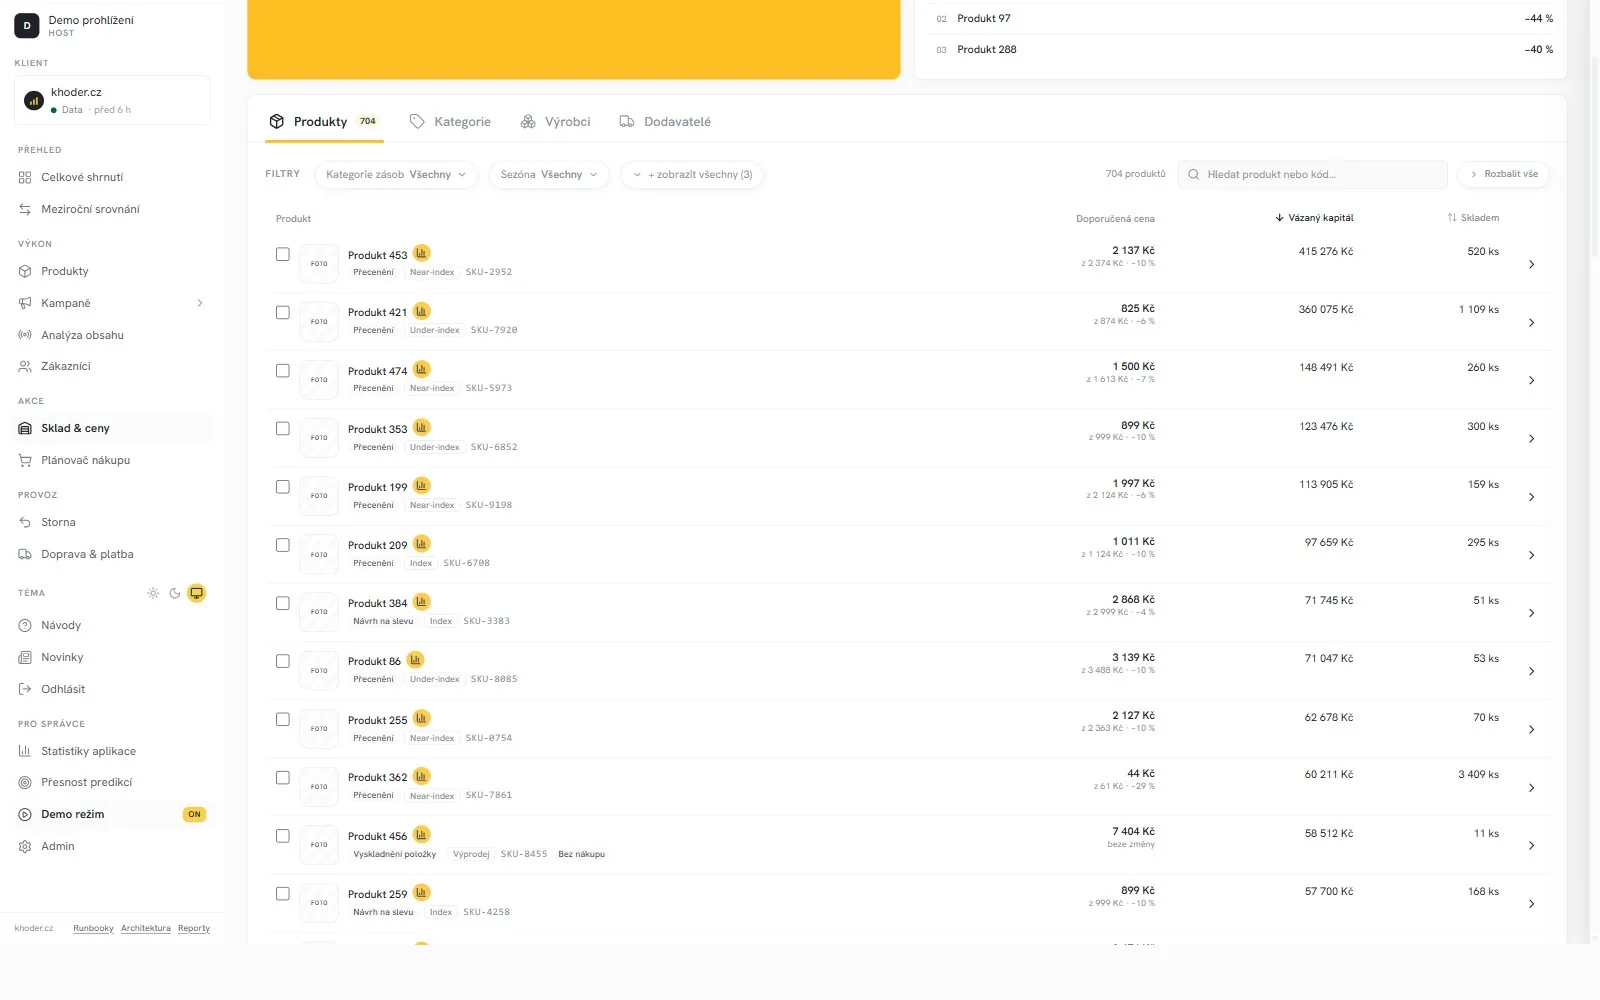Click the Analýza obsahu icon

pyautogui.click(x=25, y=335)
